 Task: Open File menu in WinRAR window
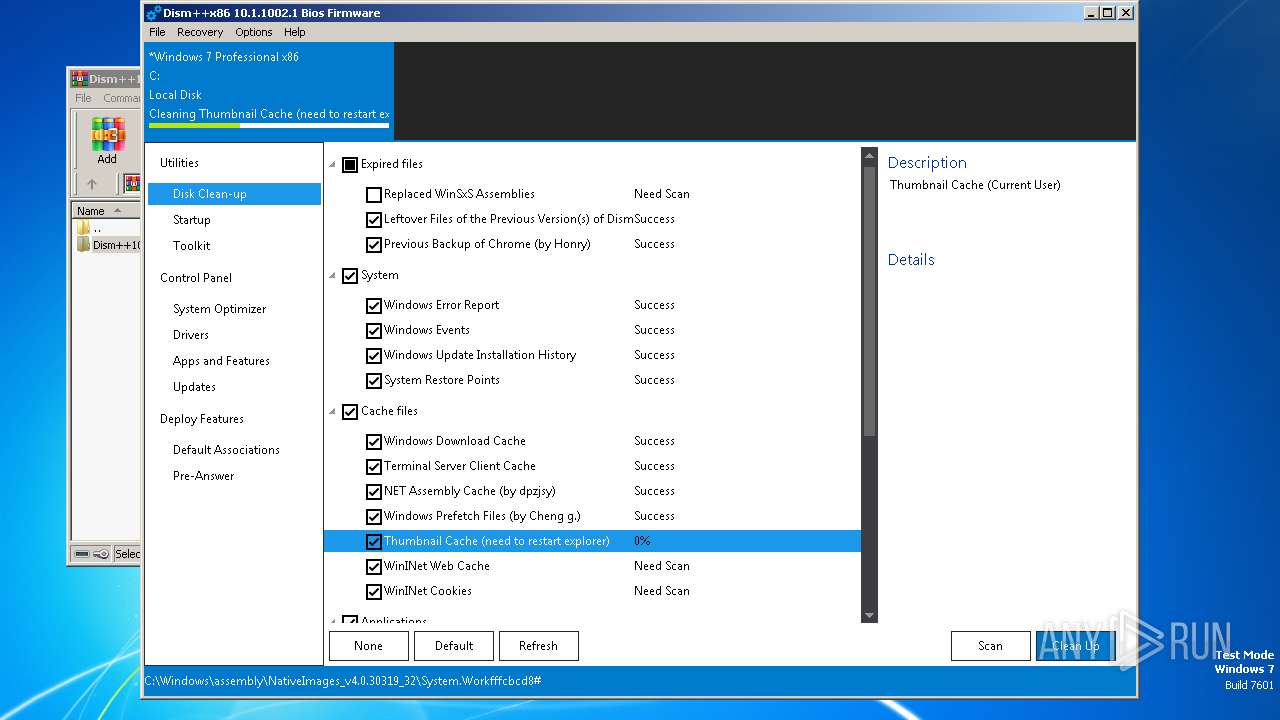point(83,98)
